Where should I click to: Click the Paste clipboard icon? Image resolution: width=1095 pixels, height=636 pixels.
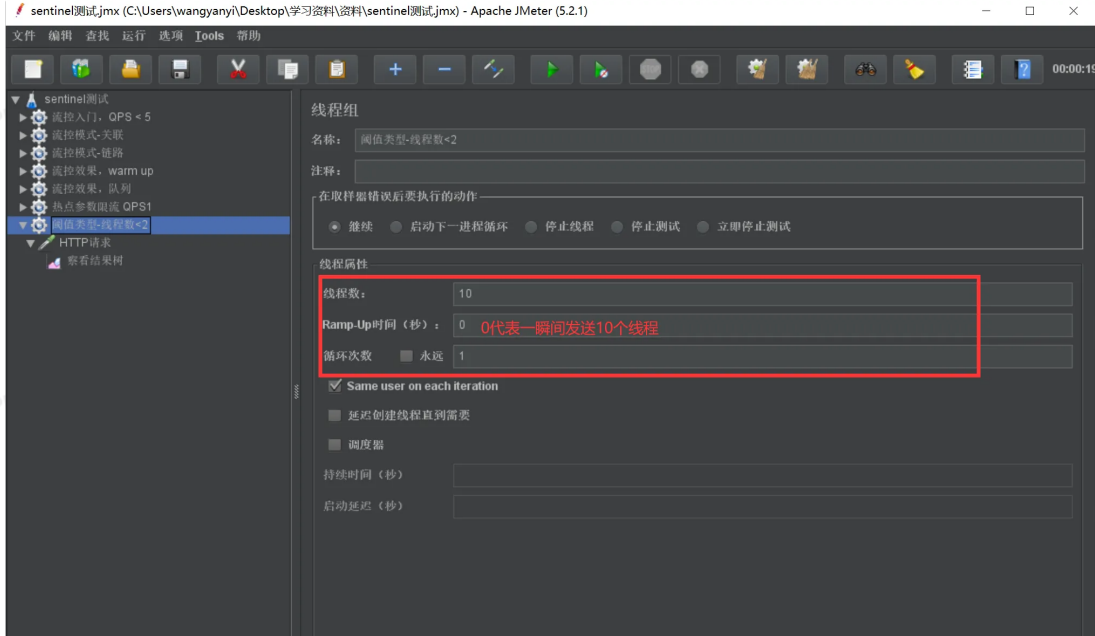[x=337, y=69]
